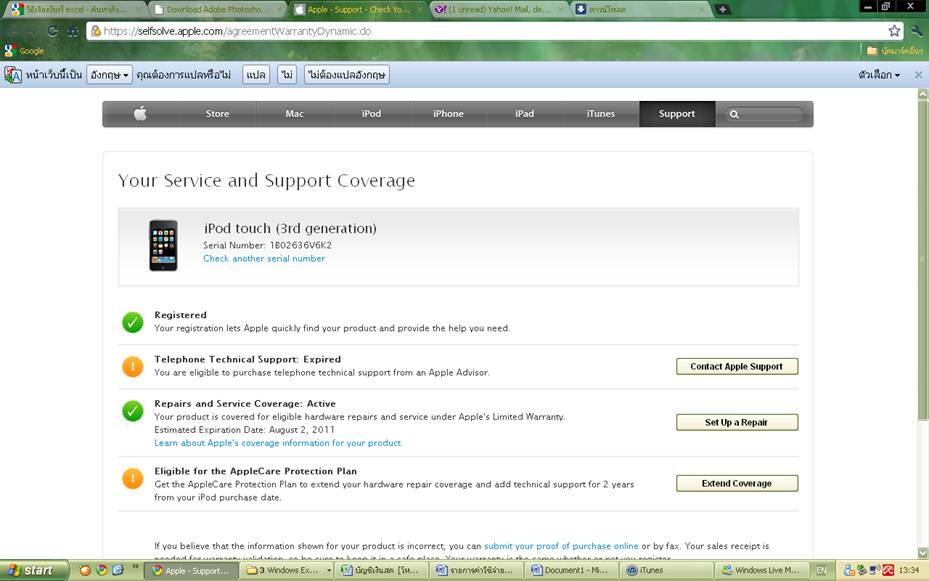Open the iPod navigation item
Image resolution: width=929 pixels, height=581 pixels.
pos(371,114)
